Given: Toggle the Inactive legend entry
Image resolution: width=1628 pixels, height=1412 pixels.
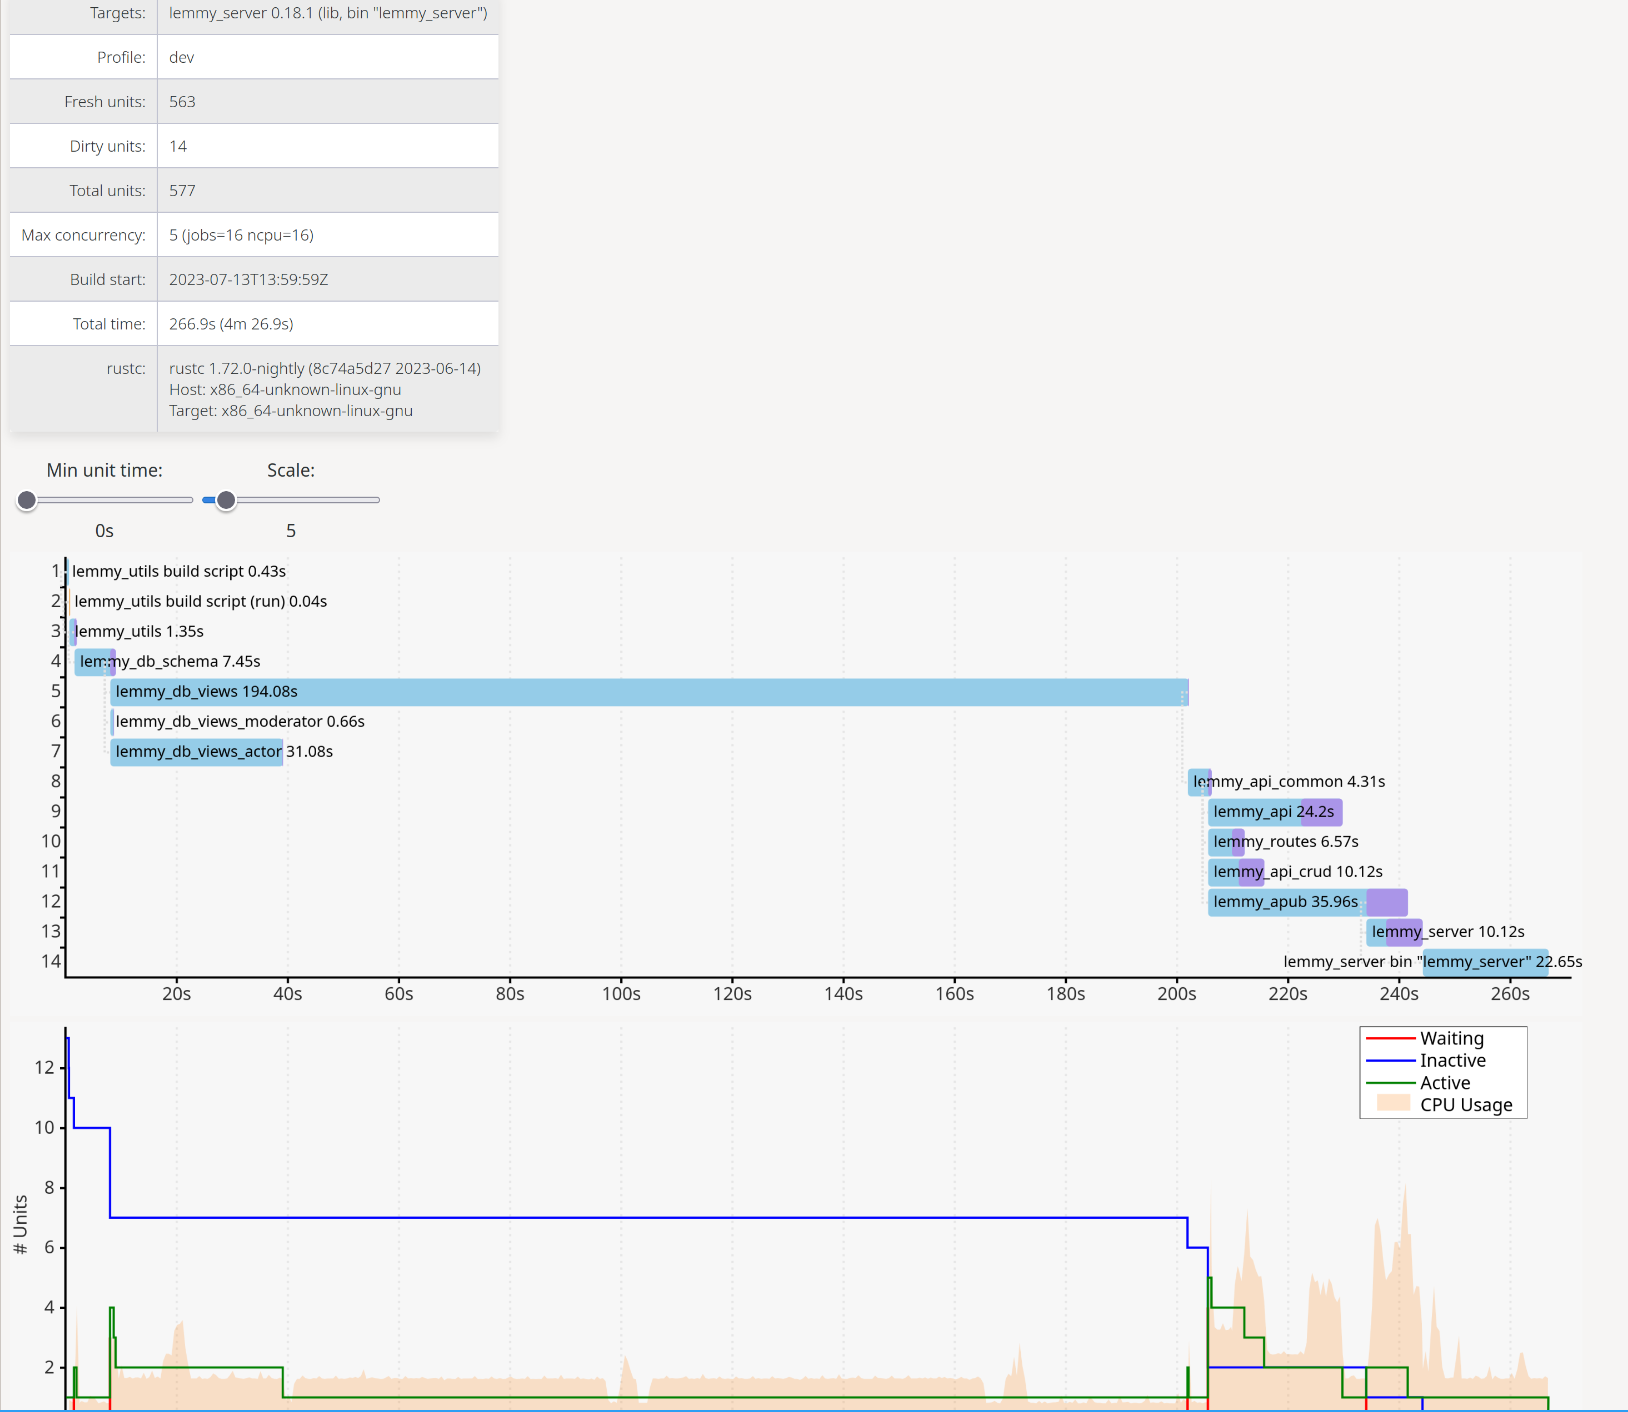Looking at the screenshot, I should click(1444, 1060).
